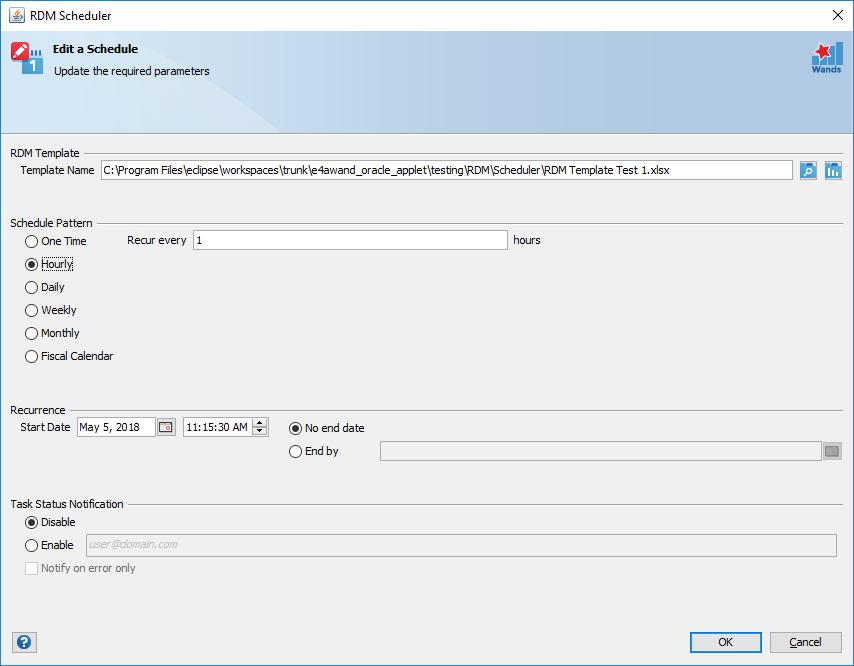Edit the Recur every hours value
Screen dimensions: 854x666
coord(350,240)
